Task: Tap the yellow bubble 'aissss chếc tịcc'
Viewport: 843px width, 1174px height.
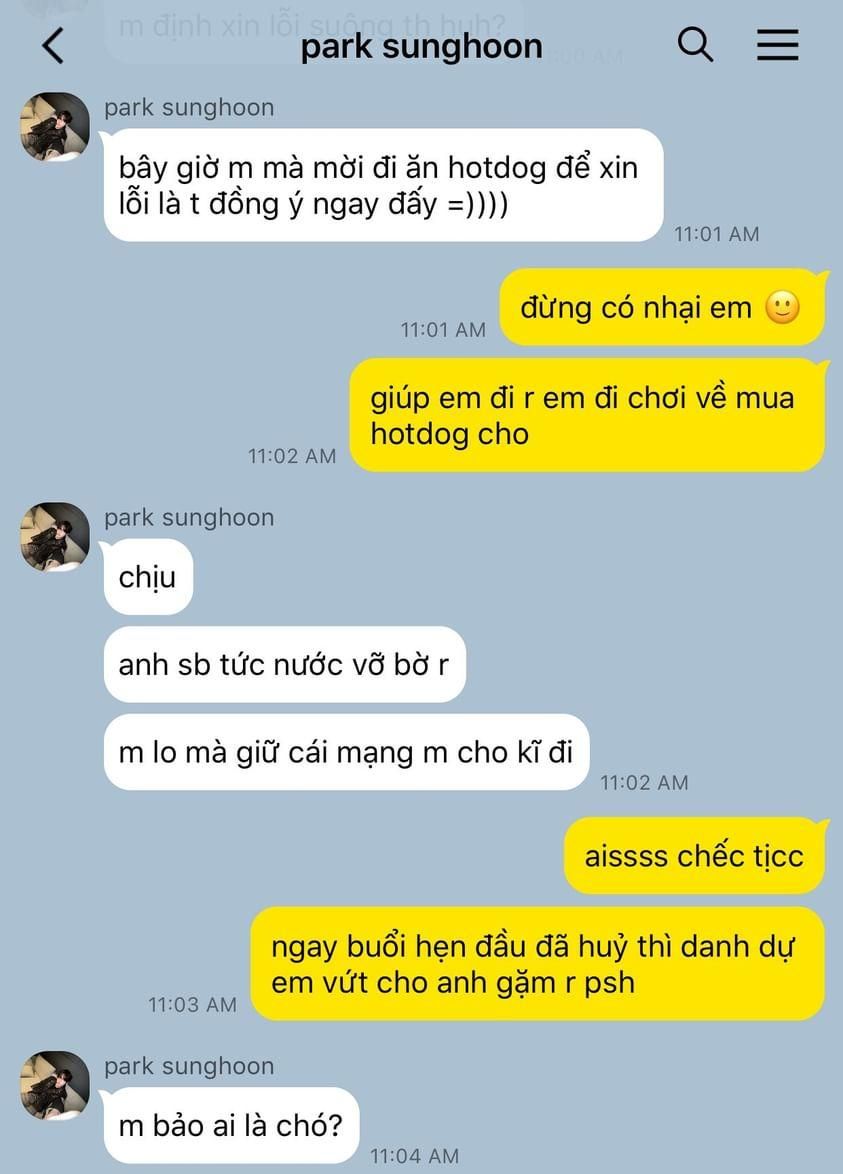Action: click(695, 856)
